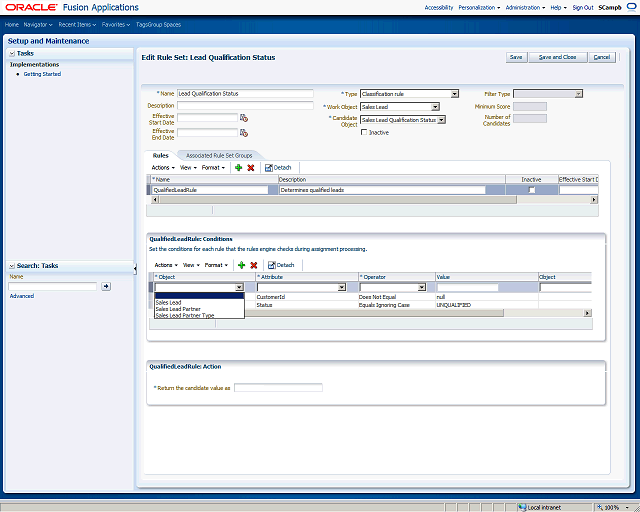
Task: Collapse the Search: Tasks panel
Action: (12, 266)
